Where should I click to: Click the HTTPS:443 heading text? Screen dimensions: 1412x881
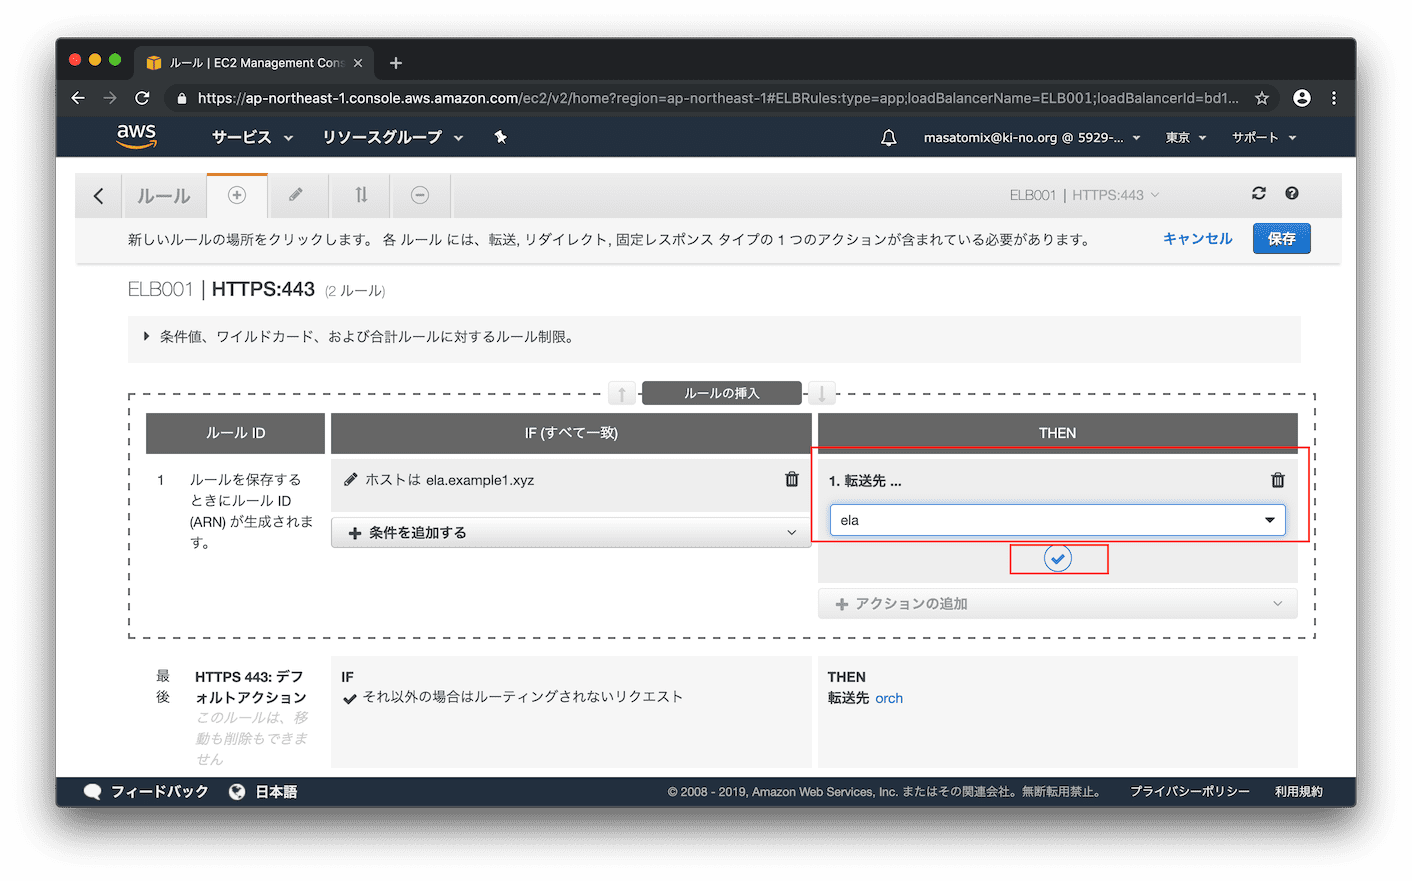point(263,289)
